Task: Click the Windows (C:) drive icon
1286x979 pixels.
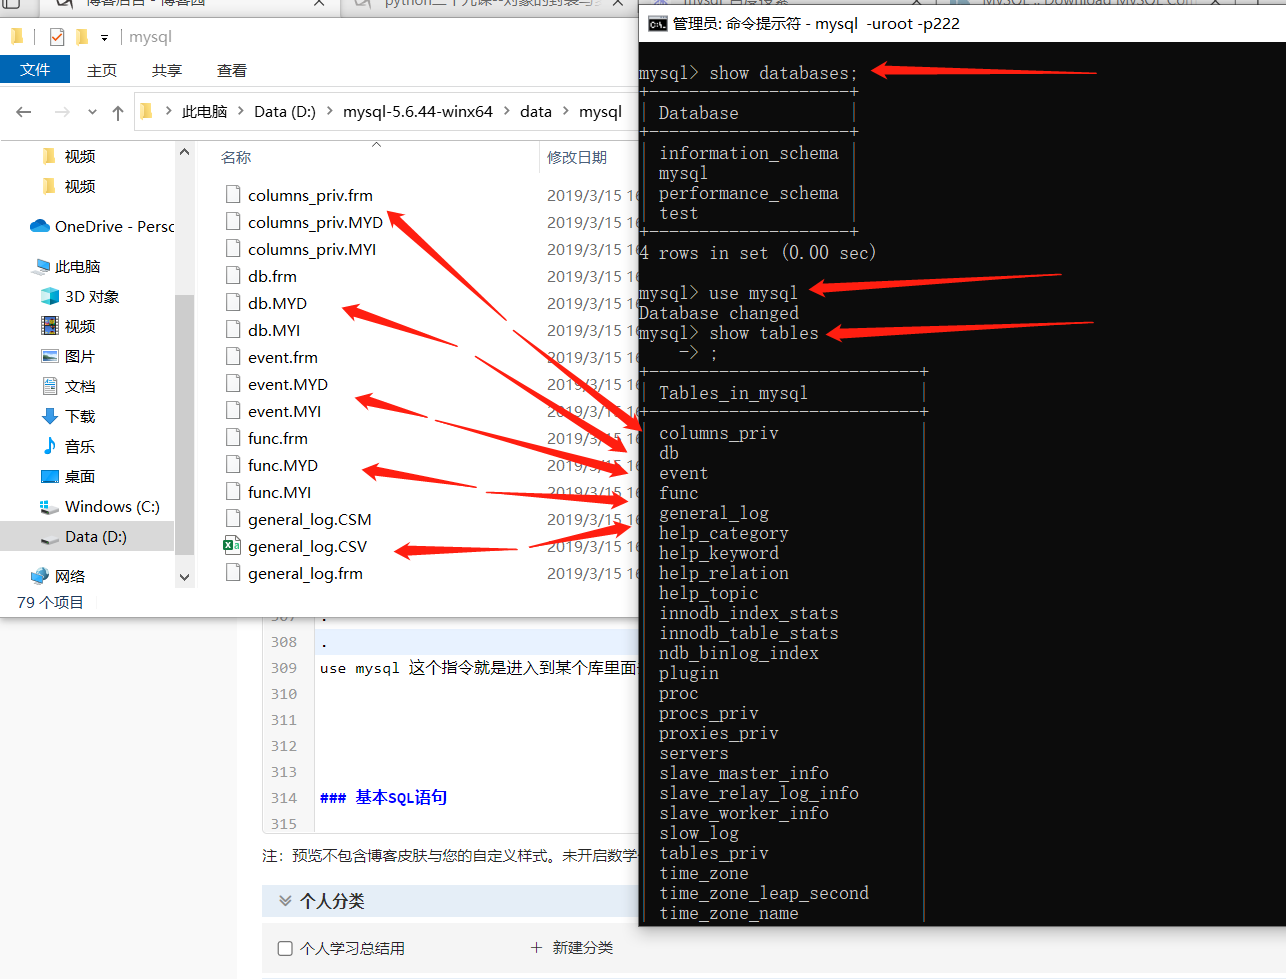Action: (49, 507)
